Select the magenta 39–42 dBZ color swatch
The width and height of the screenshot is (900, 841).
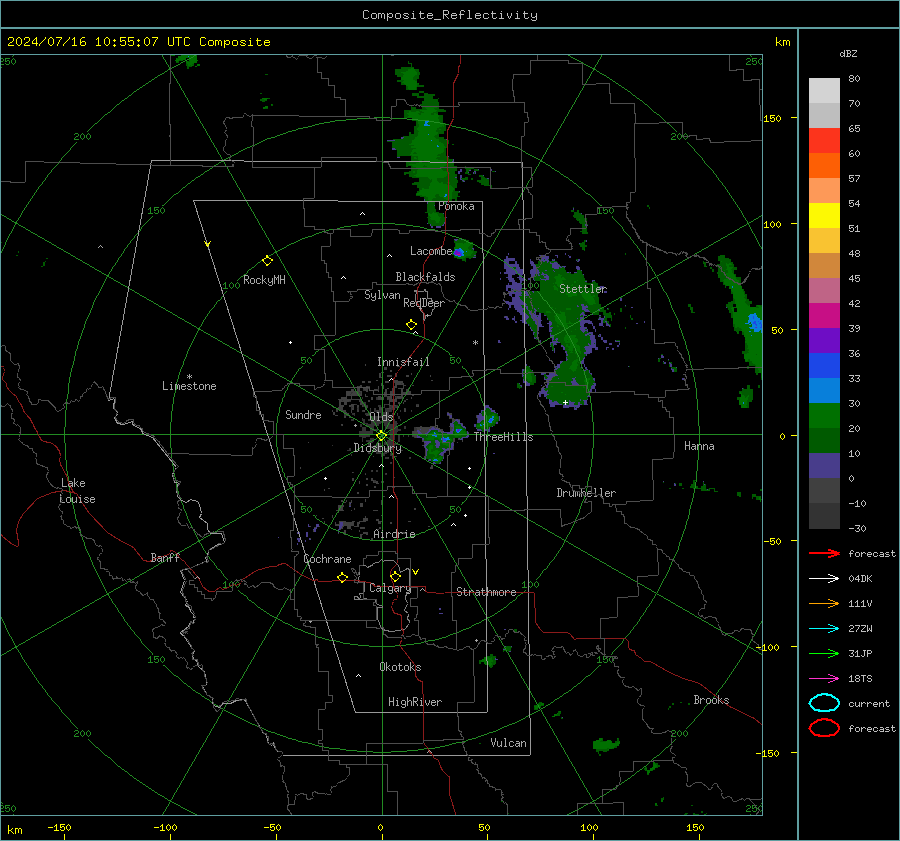click(x=824, y=316)
